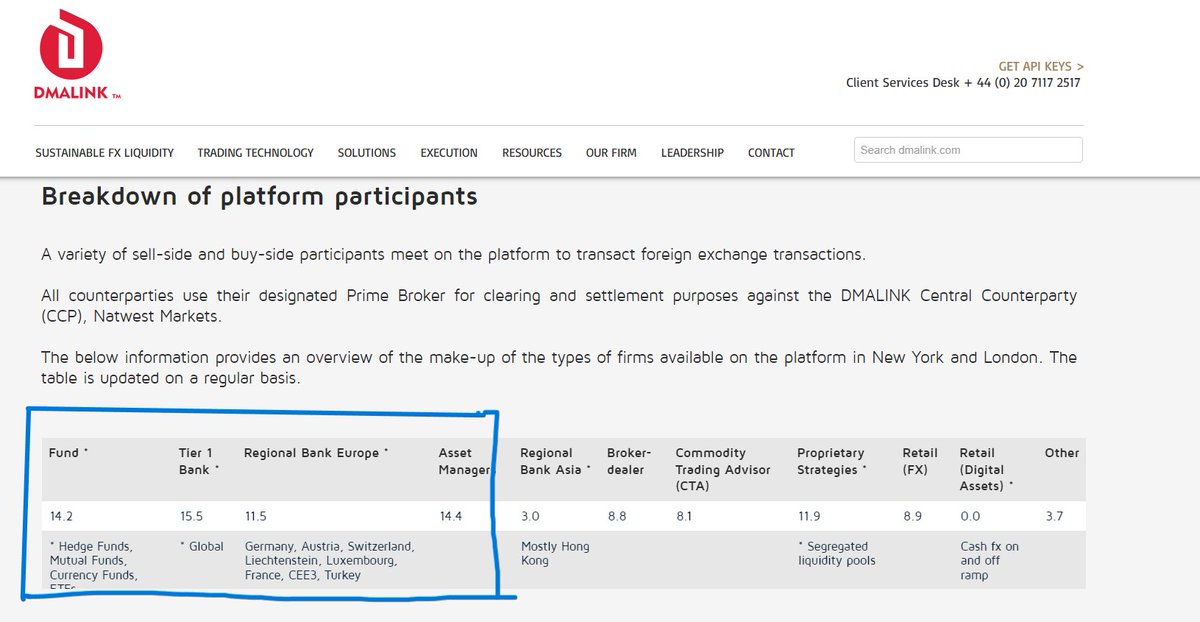The image size is (1200, 622).
Task: Select the 11.9 Proprietary Strategies value
Action: click(x=808, y=516)
